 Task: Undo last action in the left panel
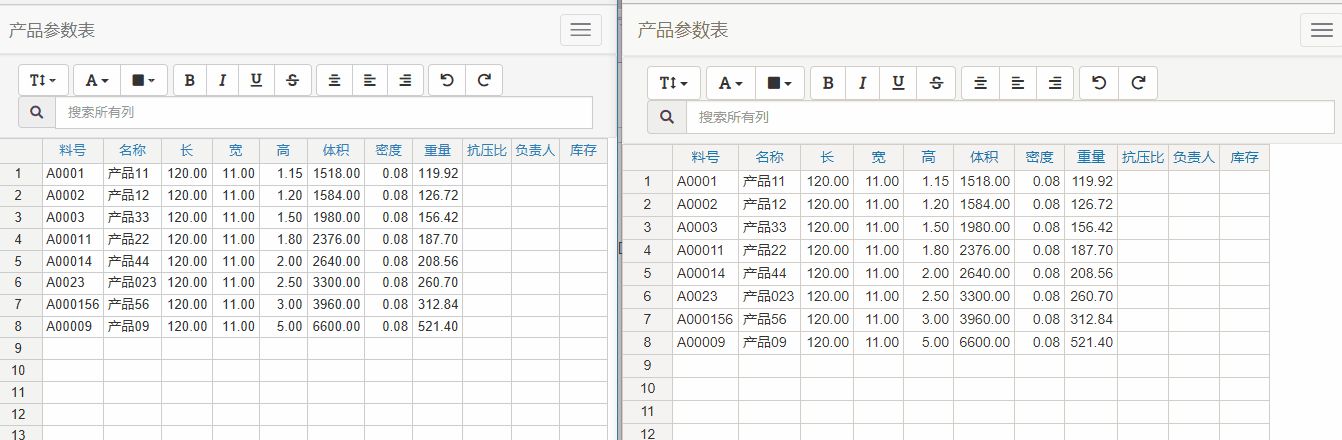(447, 80)
